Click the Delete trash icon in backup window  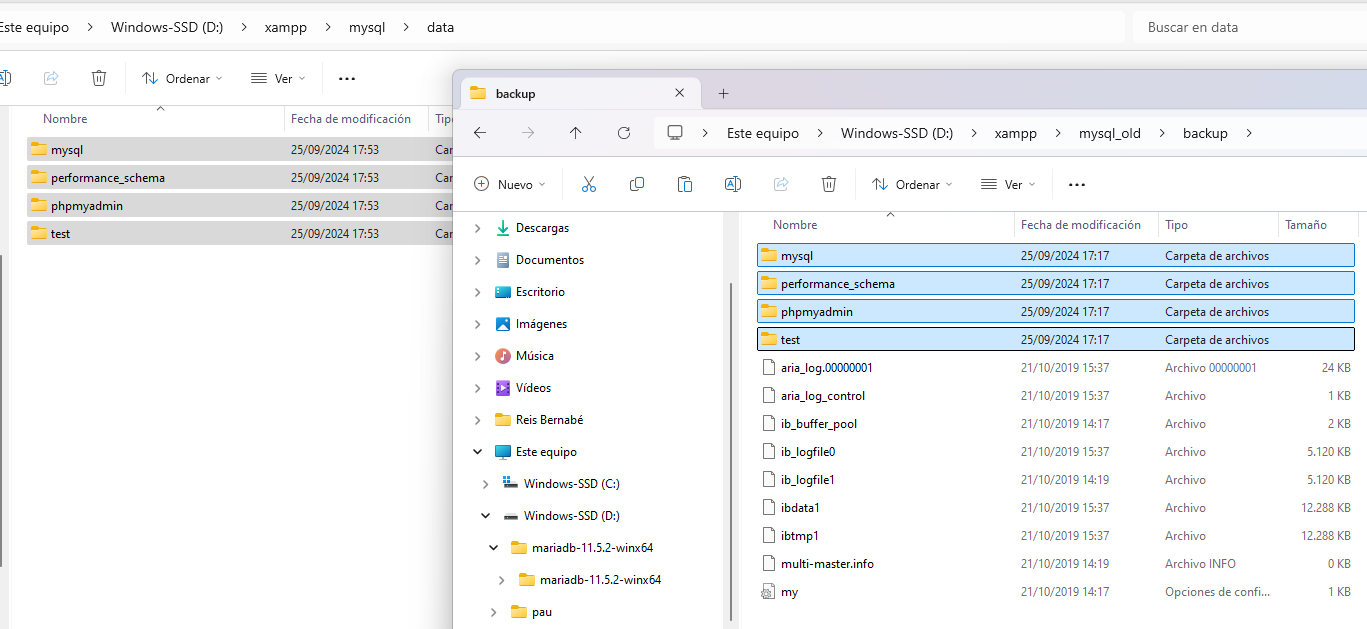coord(828,184)
